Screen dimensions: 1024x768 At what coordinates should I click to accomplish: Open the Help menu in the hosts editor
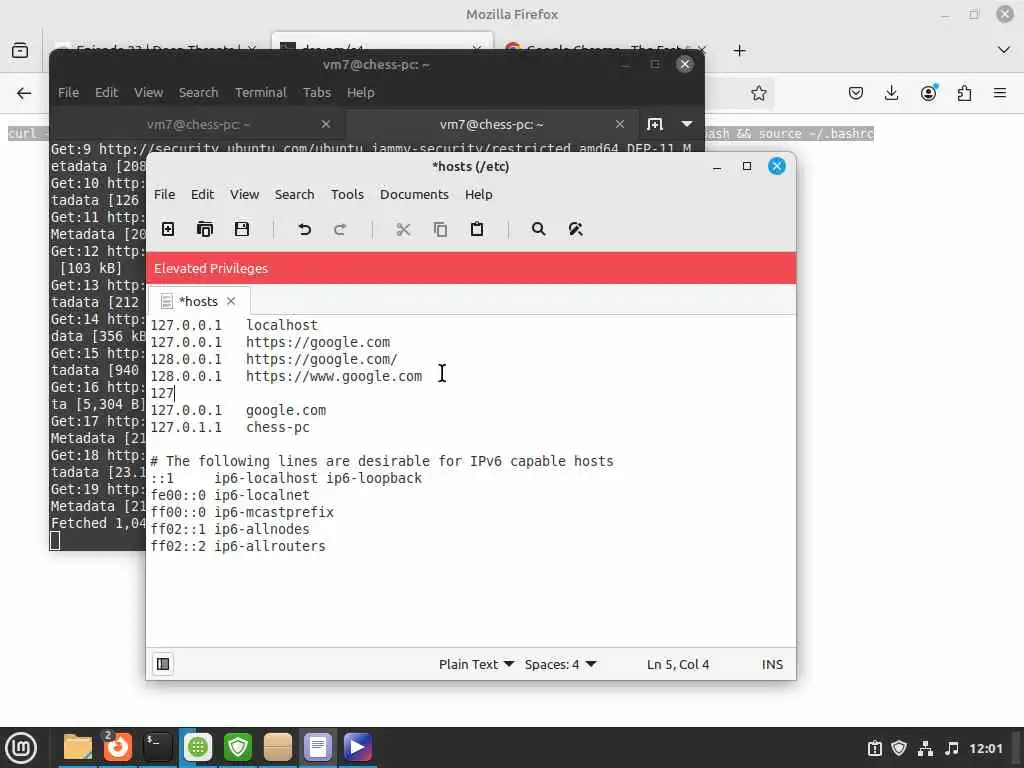point(478,195)
